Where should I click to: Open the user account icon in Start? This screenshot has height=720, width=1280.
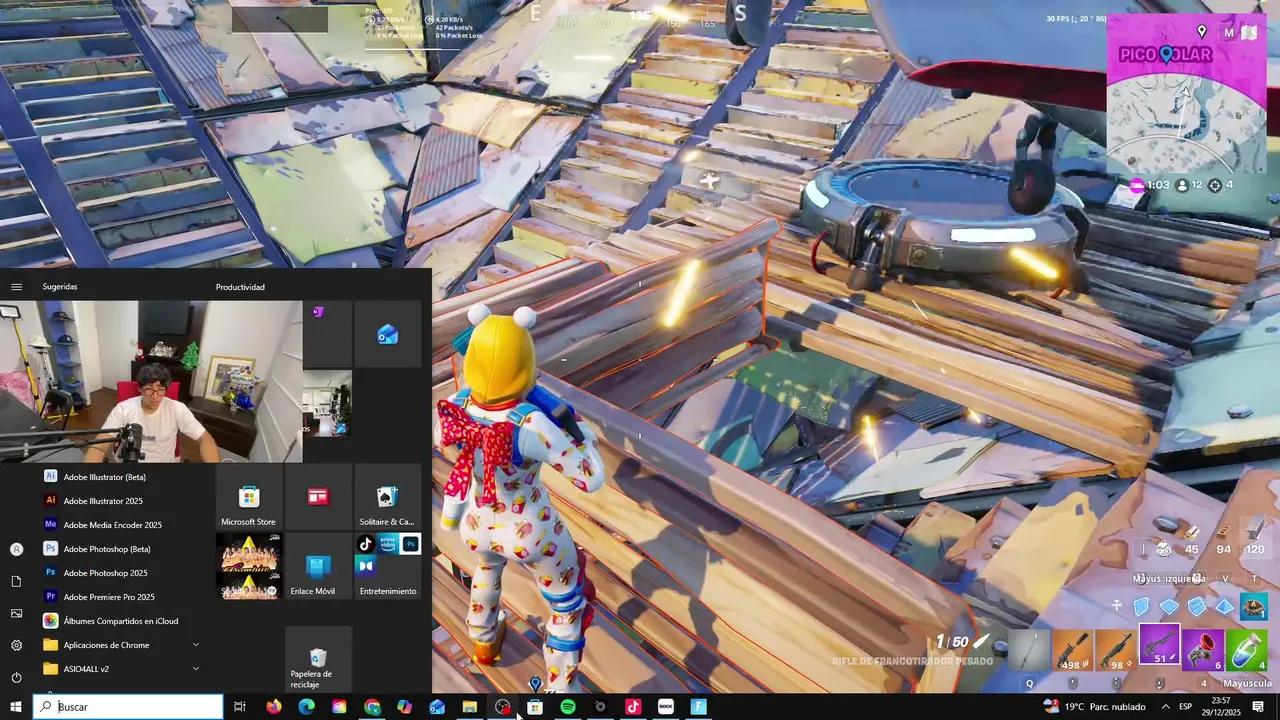click(x=16, y=549)
